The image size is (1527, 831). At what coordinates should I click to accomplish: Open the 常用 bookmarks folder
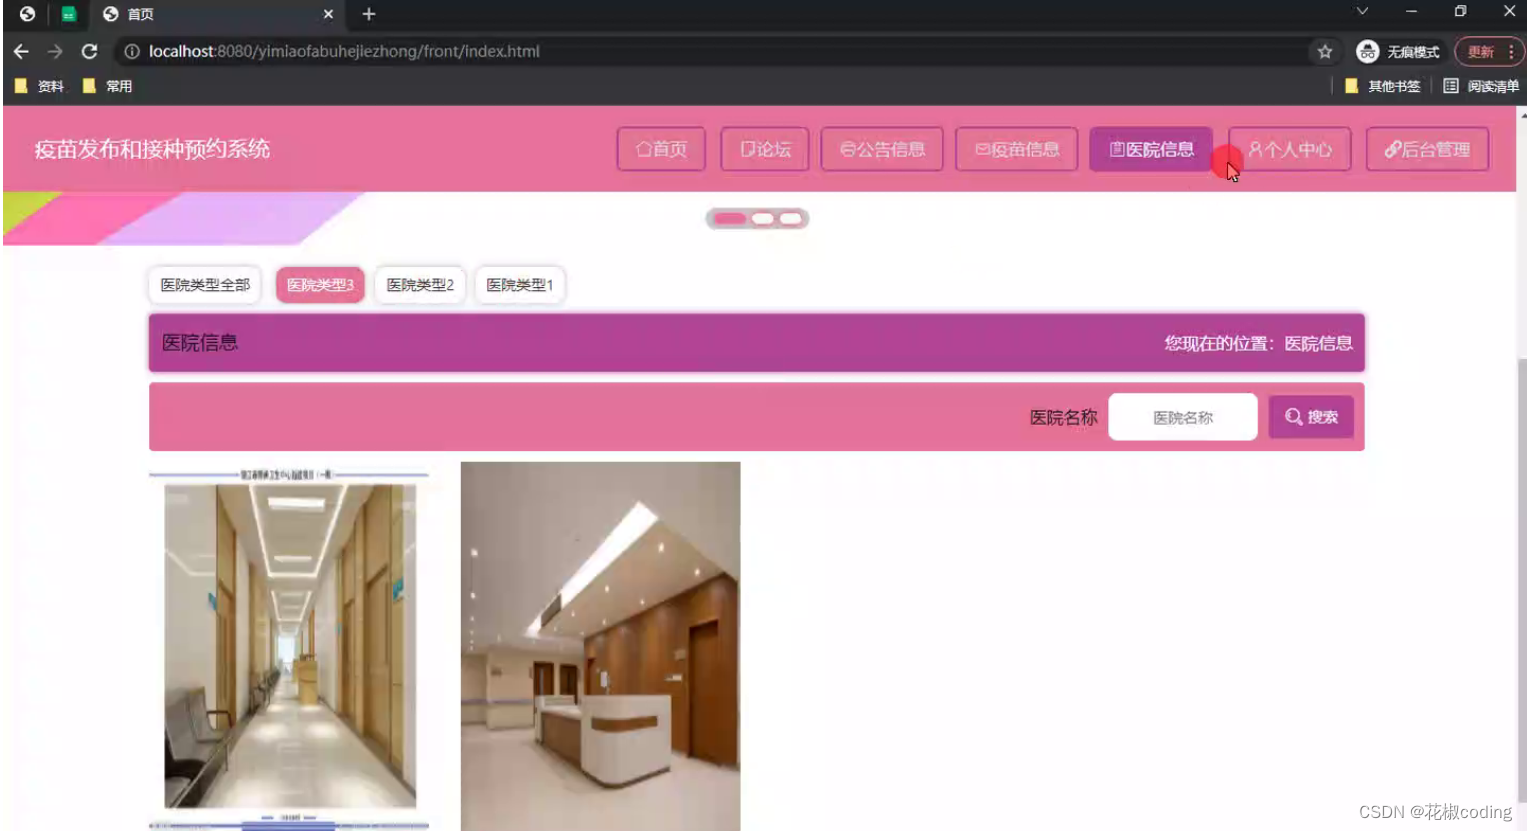[108, 86]
